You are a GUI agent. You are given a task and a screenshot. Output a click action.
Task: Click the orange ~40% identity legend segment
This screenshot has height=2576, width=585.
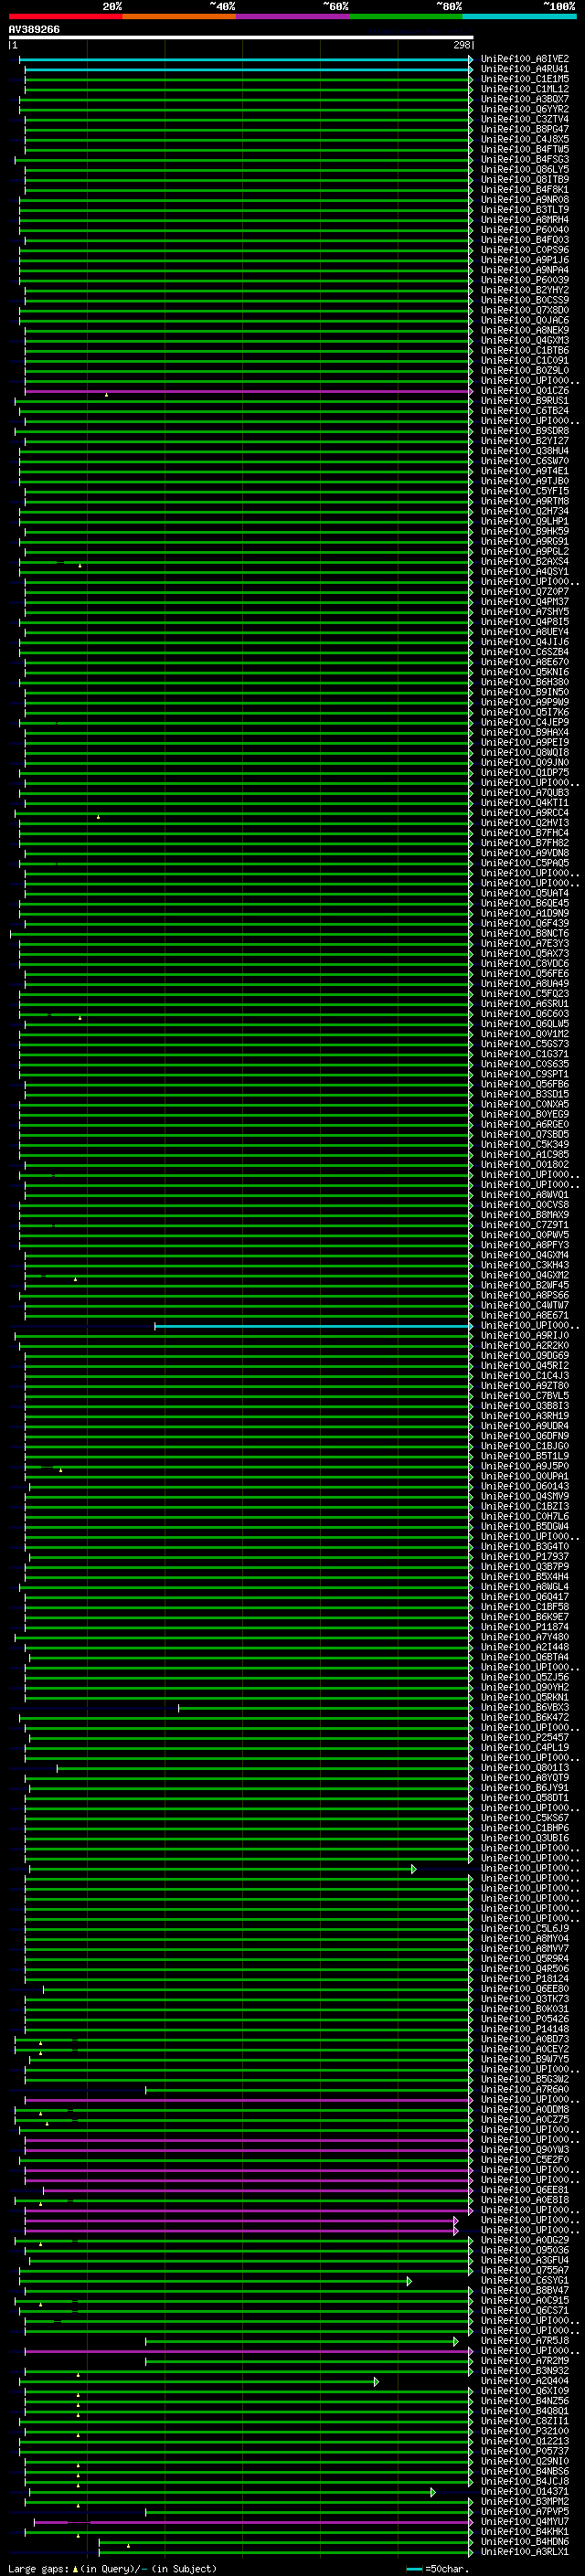pyautogui.click(x=179, y=16)
